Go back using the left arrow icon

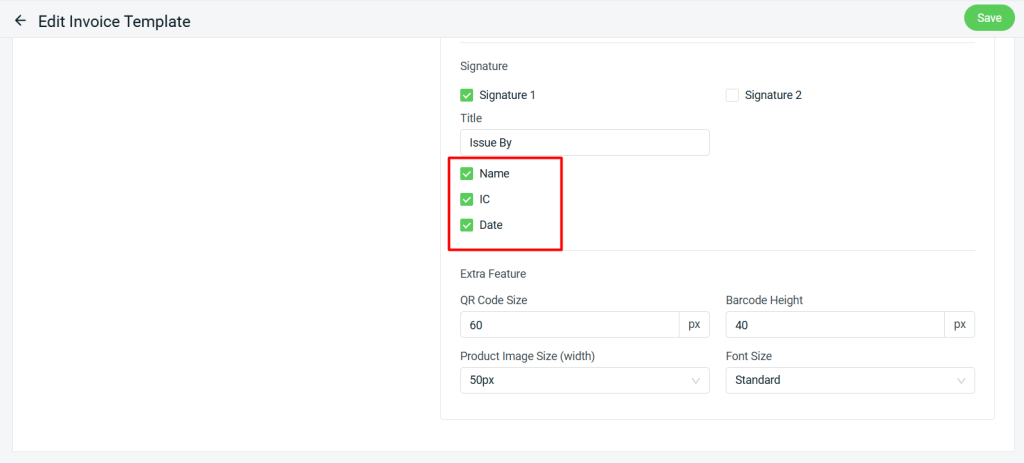(x=20, y=21)
